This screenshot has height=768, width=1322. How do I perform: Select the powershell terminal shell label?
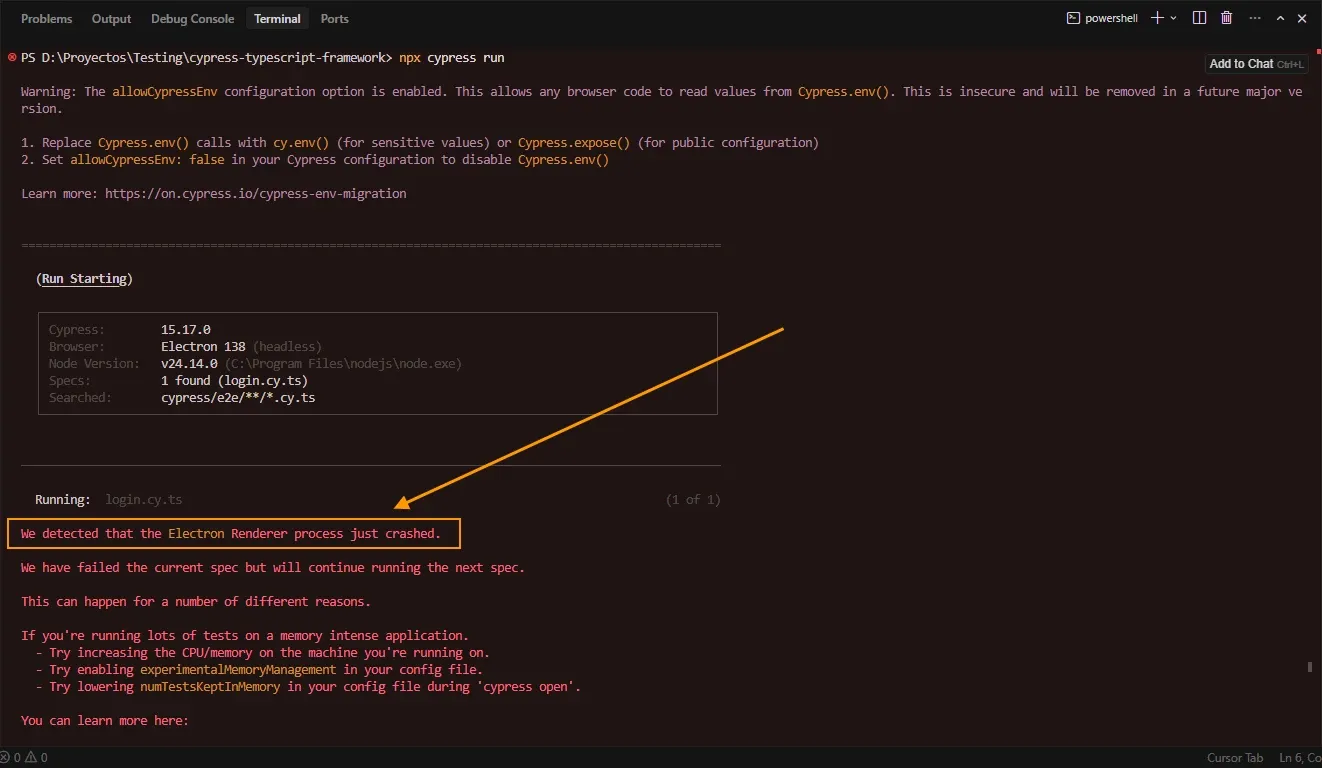point(1102,18)
